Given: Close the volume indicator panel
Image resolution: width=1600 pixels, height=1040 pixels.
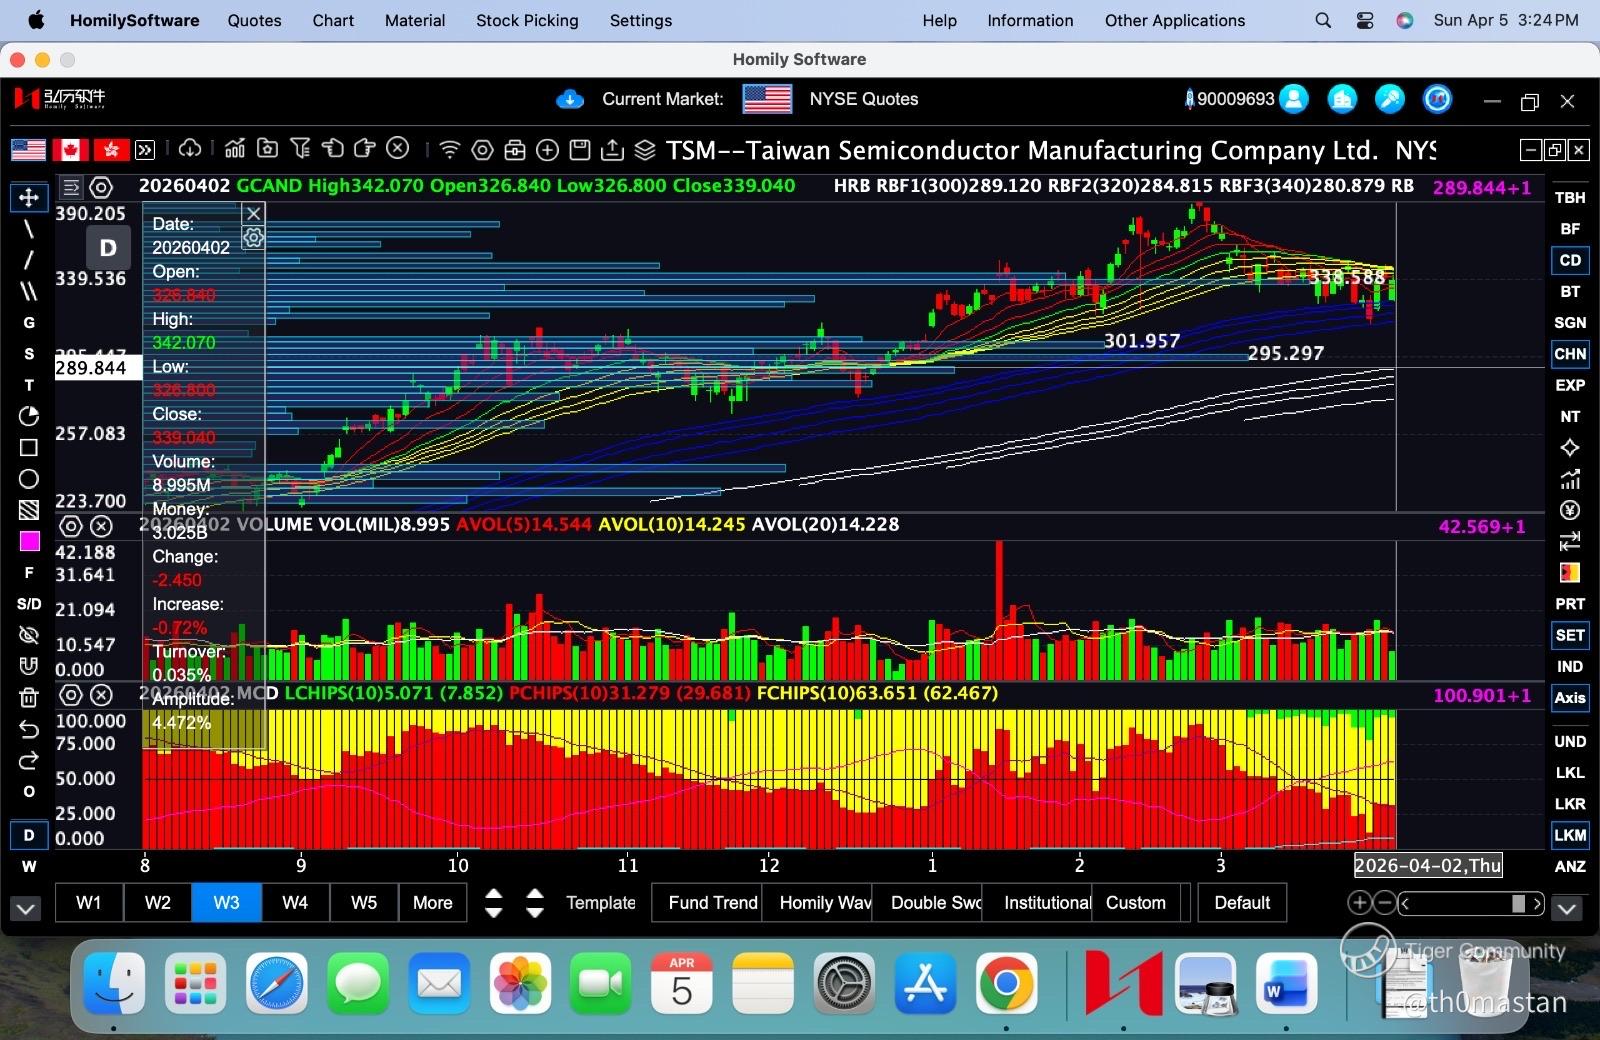Looking at the screenshot, I should click(x=101, y=526).
